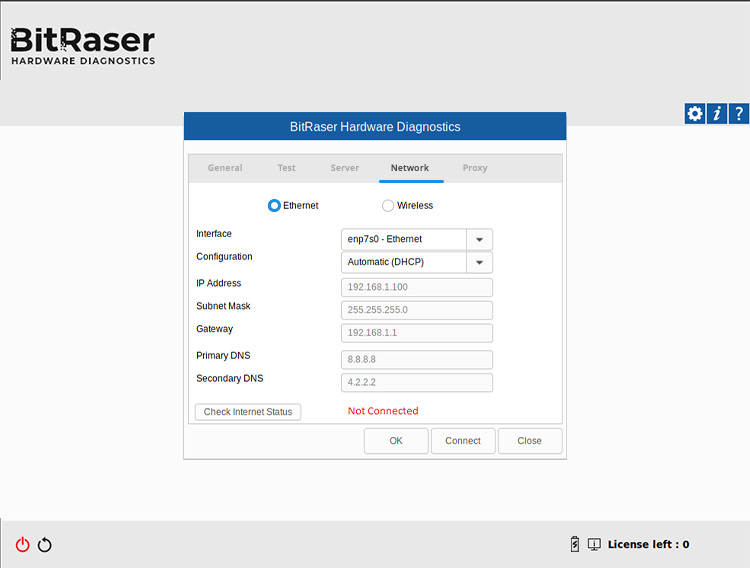Confirm with the OK button

tap(396, 441)
